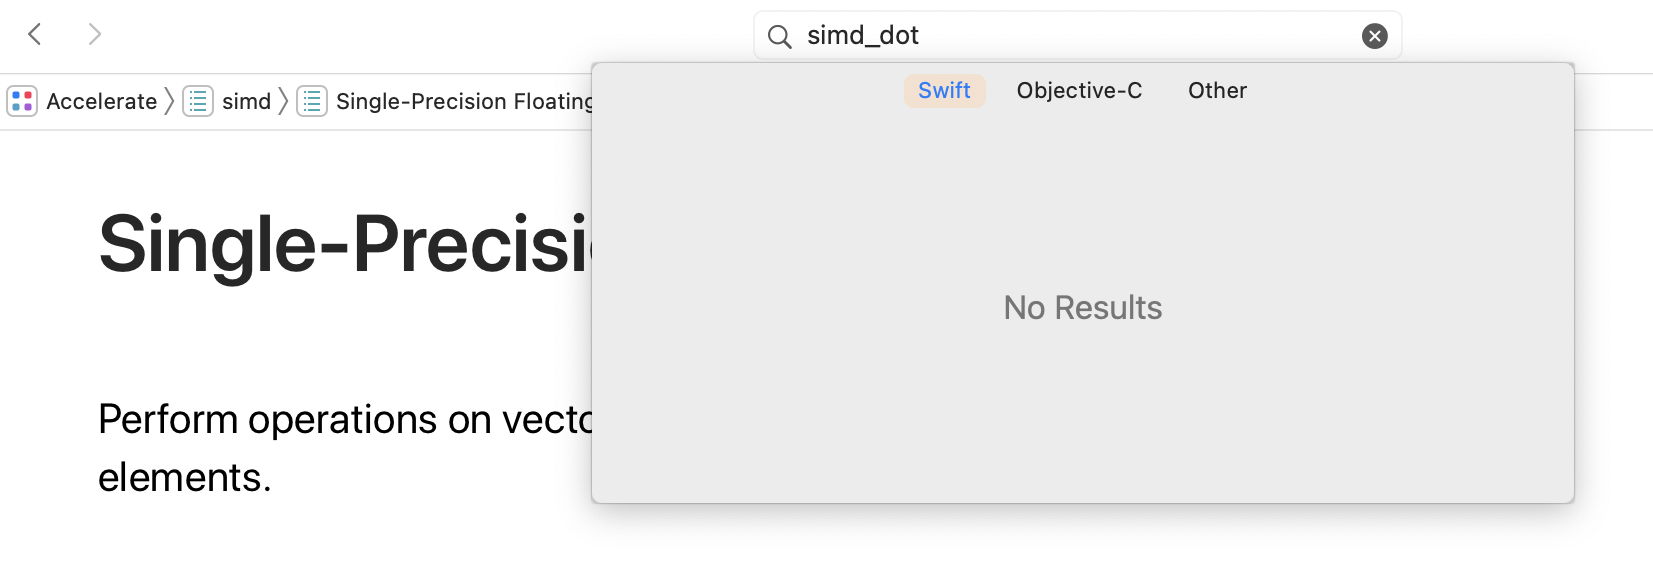The height and width of the screenshot is (573, 1653).
Task: Open the Accelerate breadcrumb label
Action: 101,101
